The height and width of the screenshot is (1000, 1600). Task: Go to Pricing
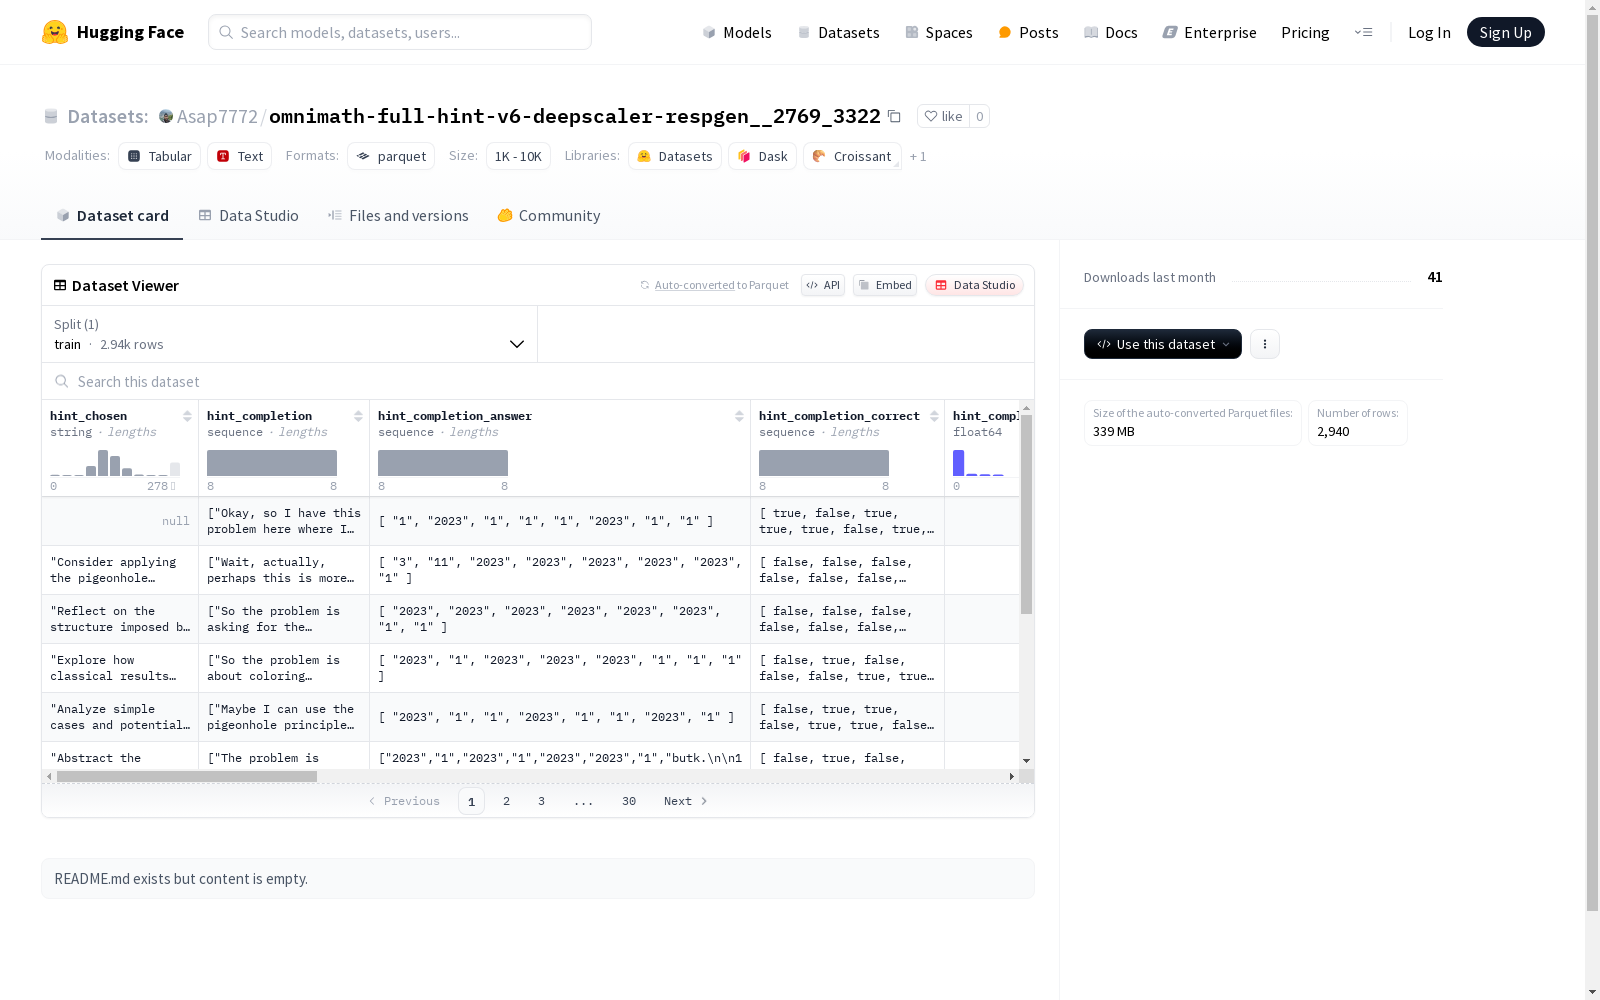coord(1305,32)
